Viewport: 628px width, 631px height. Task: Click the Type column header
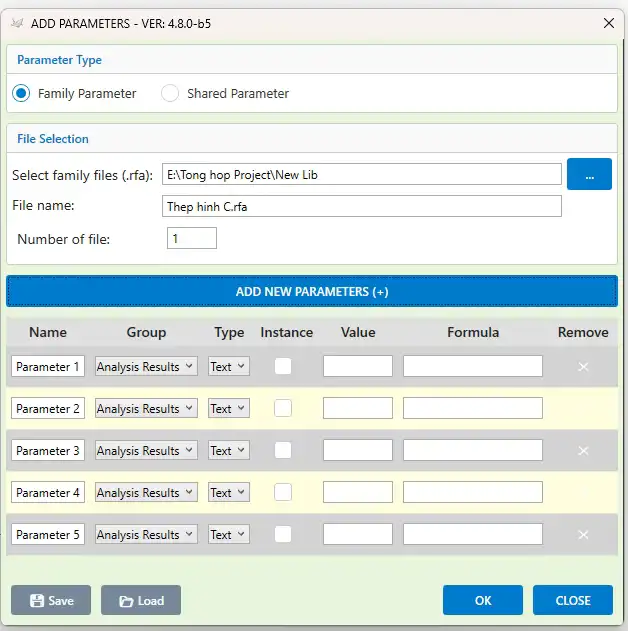click(229, 333)
